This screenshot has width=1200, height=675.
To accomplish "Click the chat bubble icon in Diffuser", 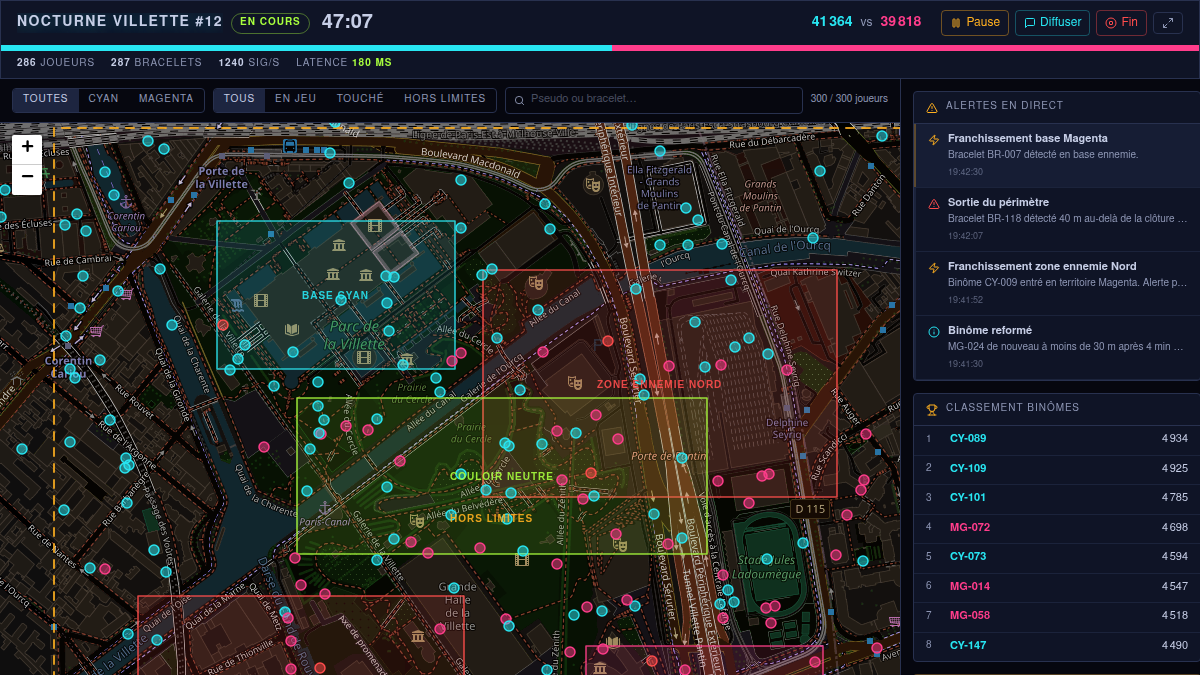I will tap(1029, 22).
